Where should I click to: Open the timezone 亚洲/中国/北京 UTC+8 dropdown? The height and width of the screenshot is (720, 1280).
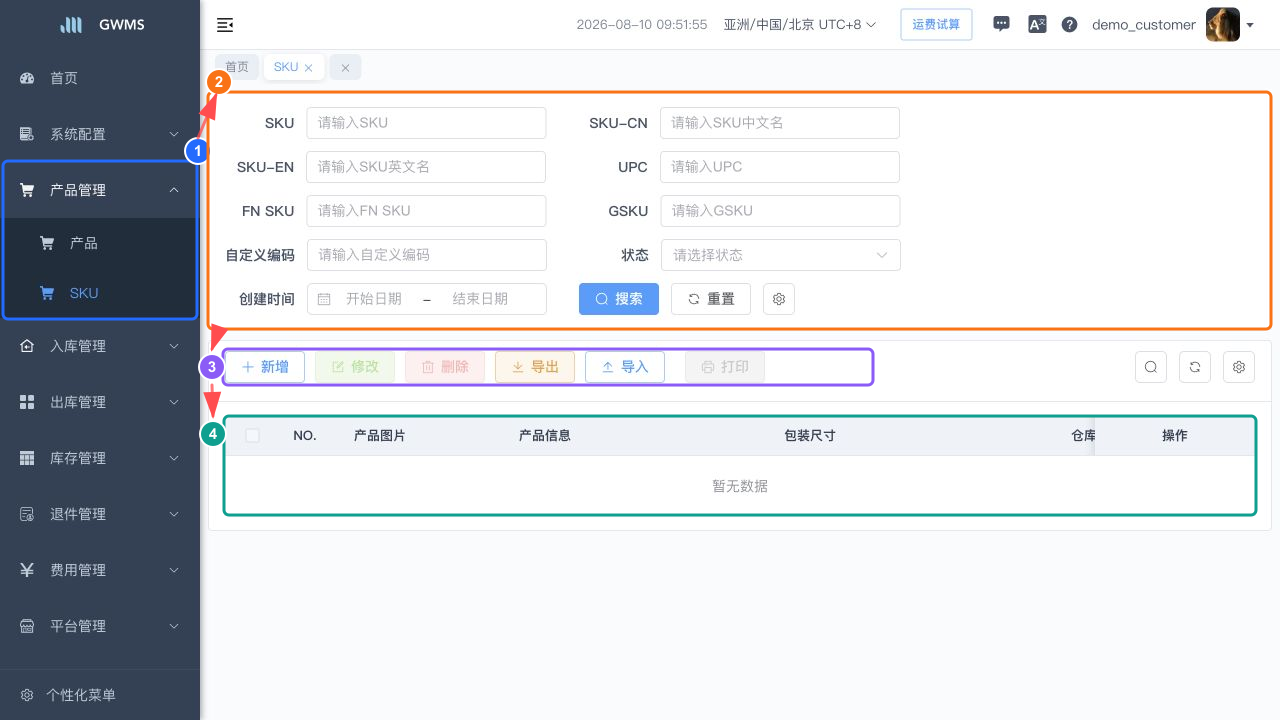pos(800,24)
